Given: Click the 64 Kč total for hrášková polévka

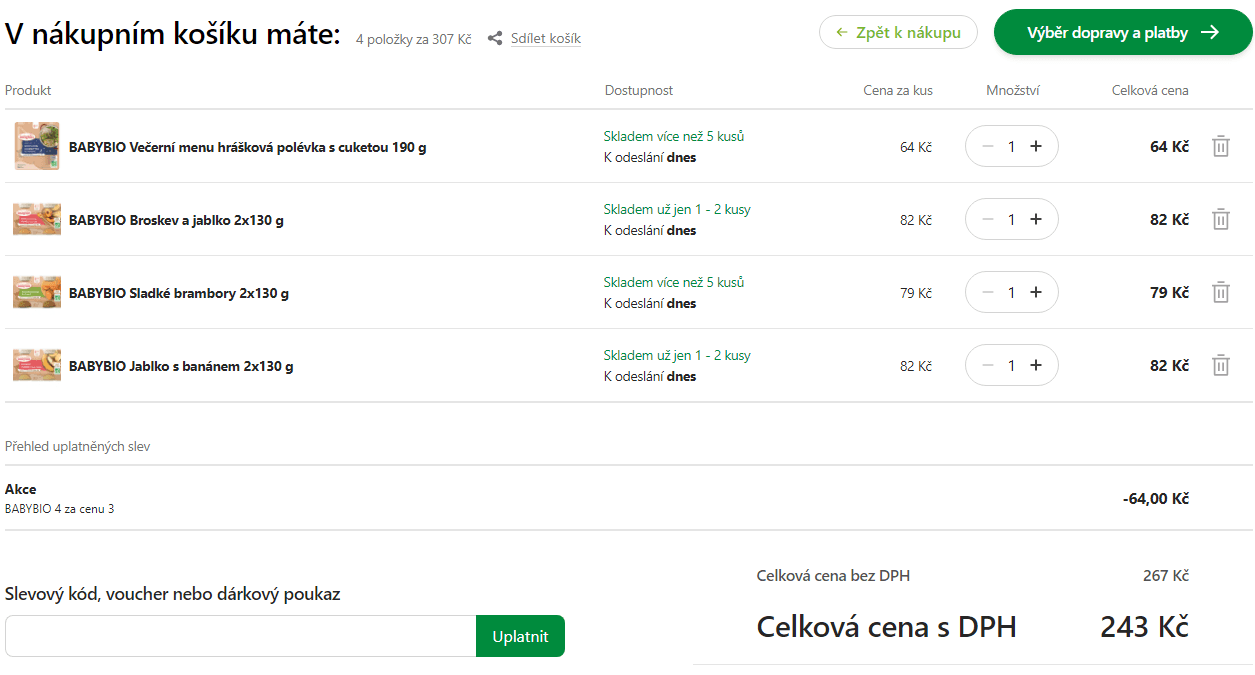Looking at the screenshot, I should (x=1169, y=146).
